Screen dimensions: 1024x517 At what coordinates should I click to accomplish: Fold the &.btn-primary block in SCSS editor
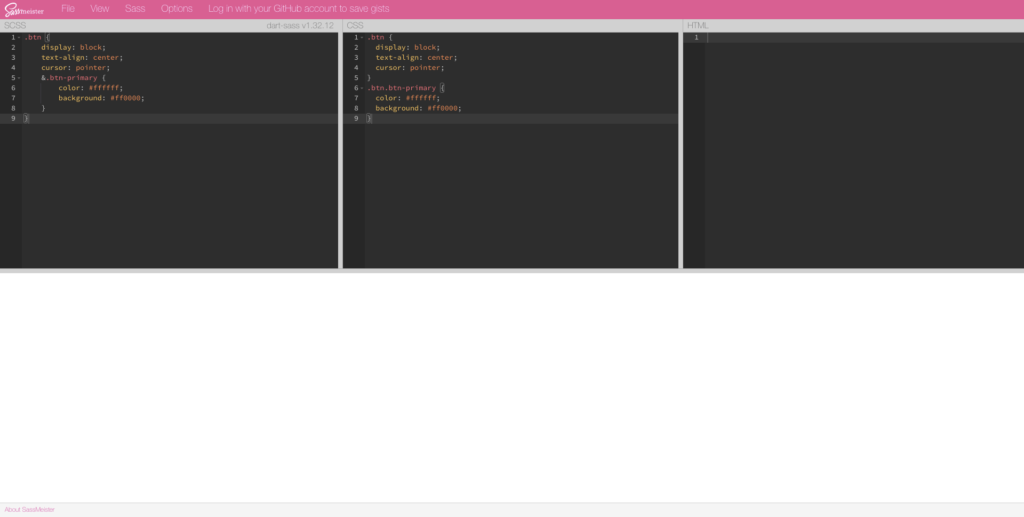tap(19, 78)
